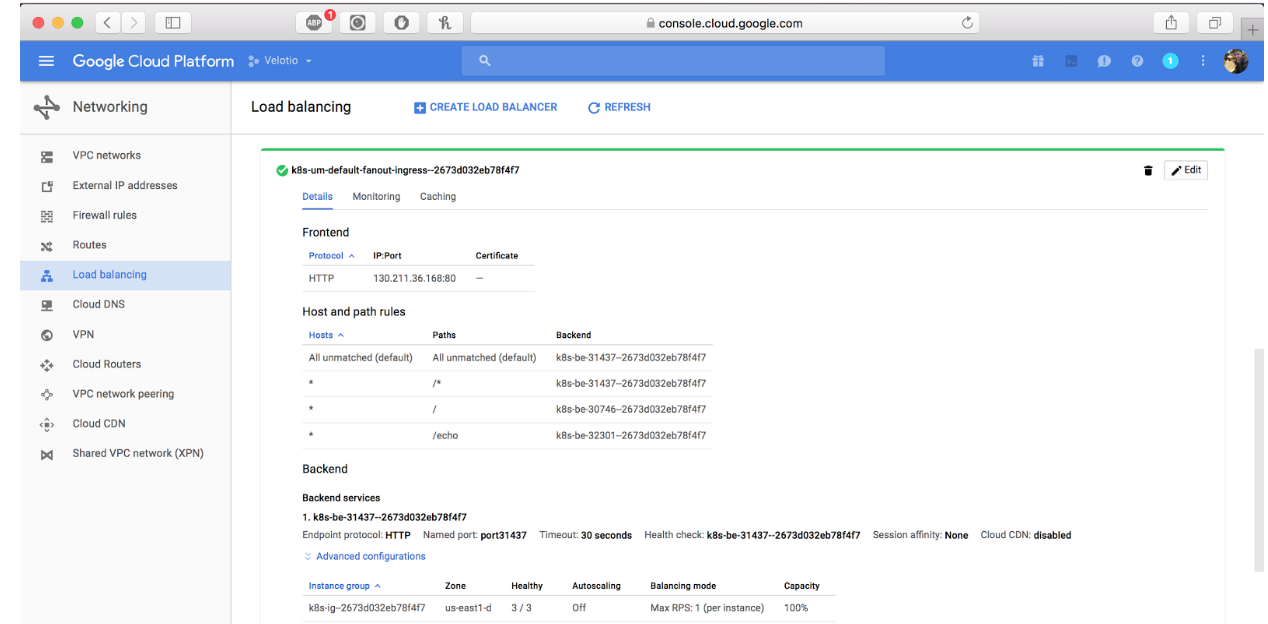Click the Create Load Balancer button
This screenshot has width=1268, height=624.
(486, 107)
